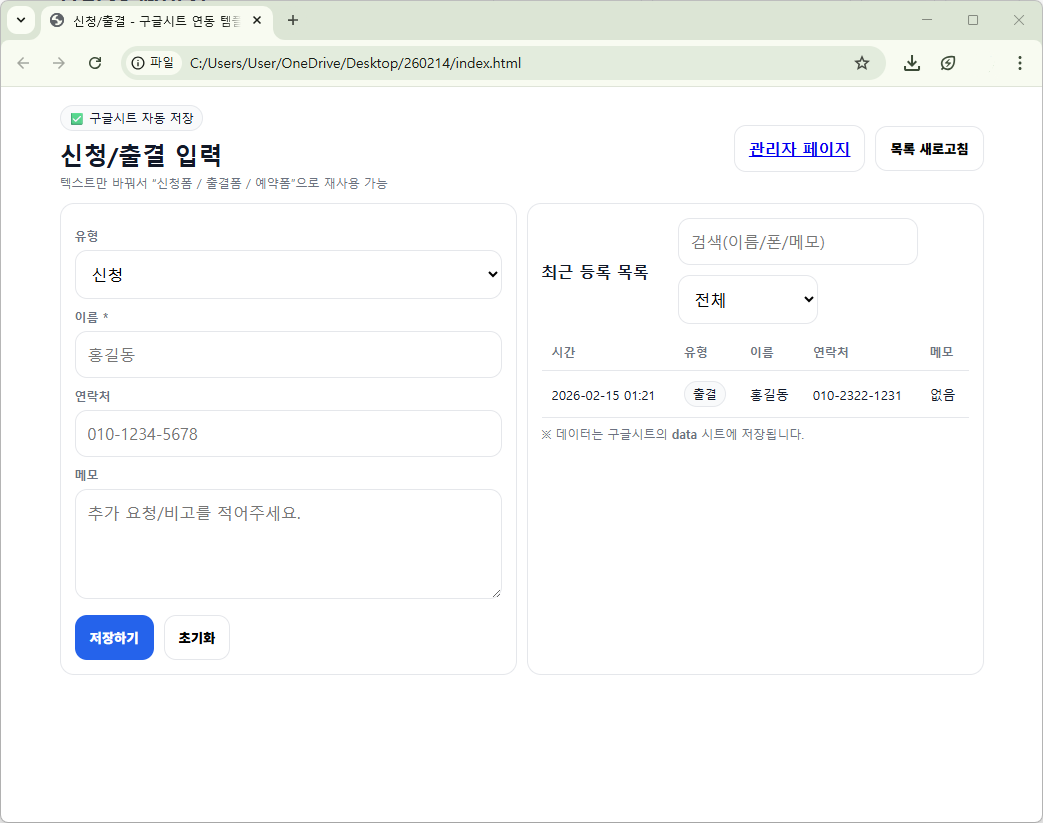This screenshot has width=1043, height=823.
Task: Click the 목록 새로고침 button
Action: [x=929, y=149]
